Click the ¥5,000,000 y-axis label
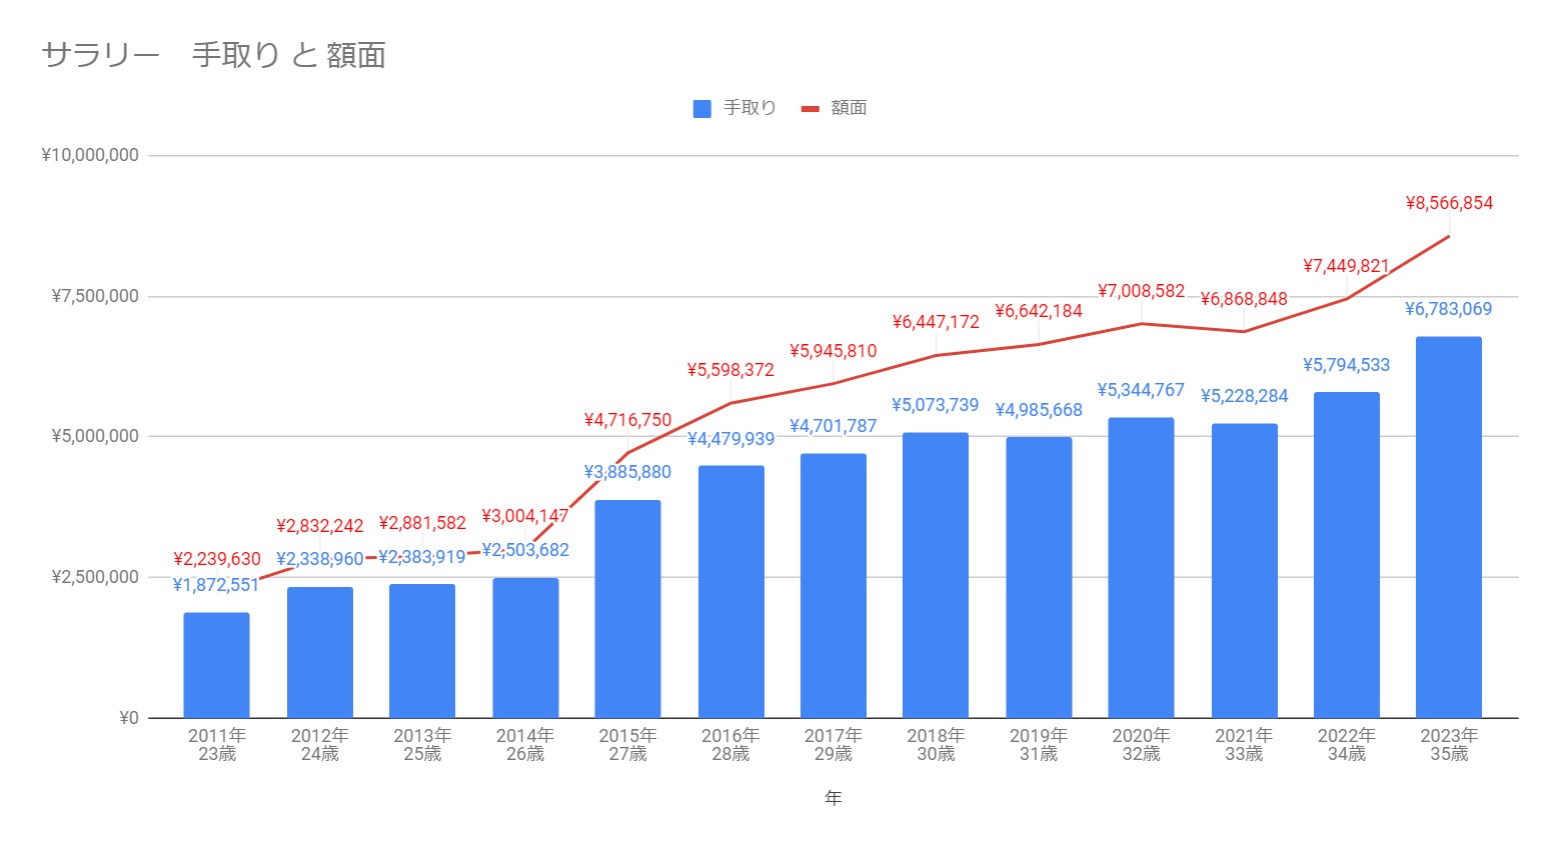The width and height of the screenshot is (1559, 850). 95,436
